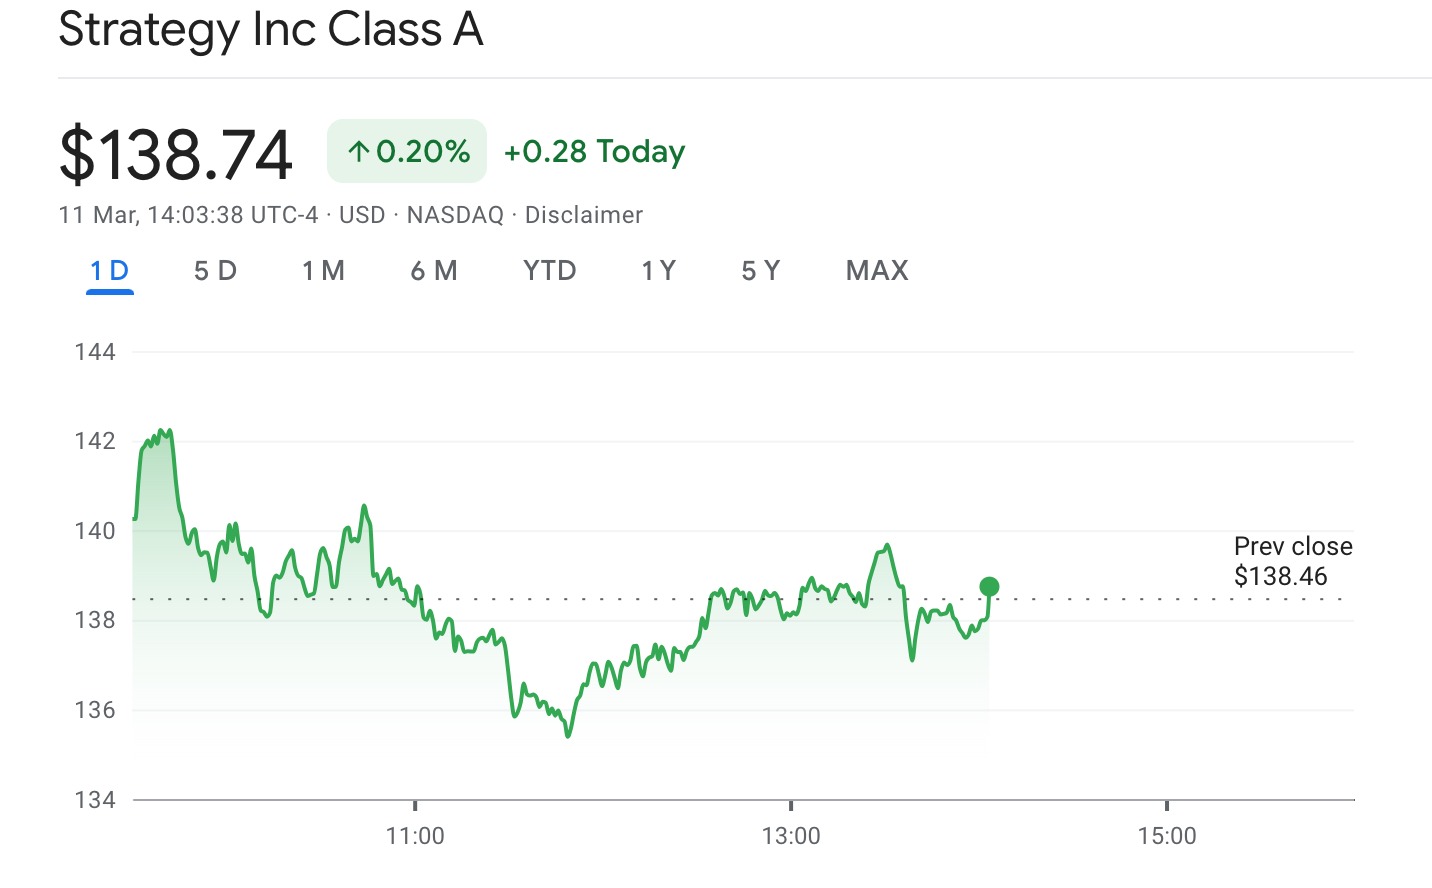
Task: Click the green current-price dot on chart
Action: click(x=989, y=586)
